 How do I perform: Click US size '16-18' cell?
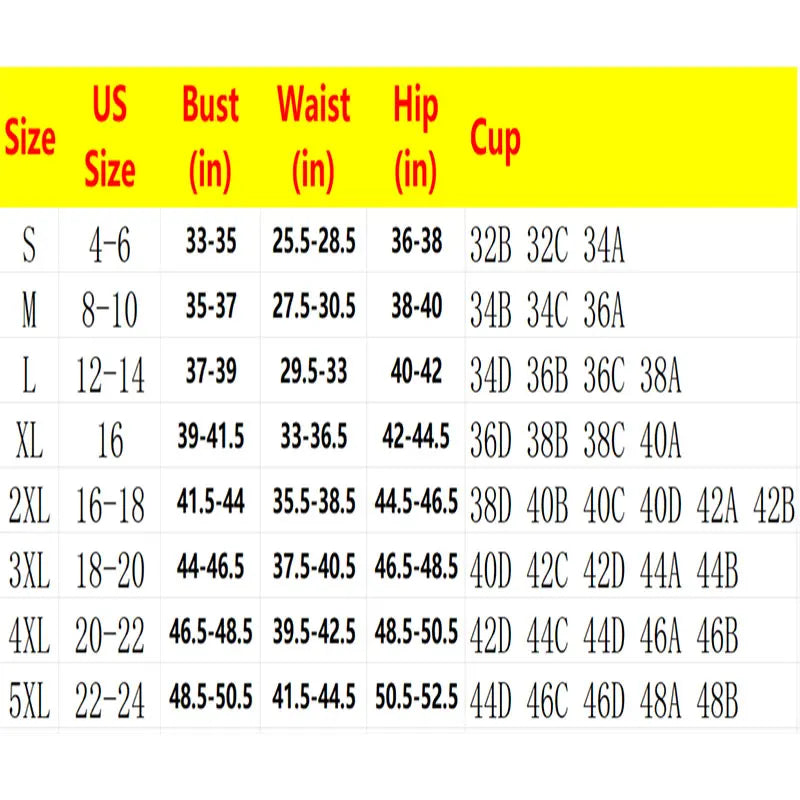pyautogui.click(x=110, y=505)
